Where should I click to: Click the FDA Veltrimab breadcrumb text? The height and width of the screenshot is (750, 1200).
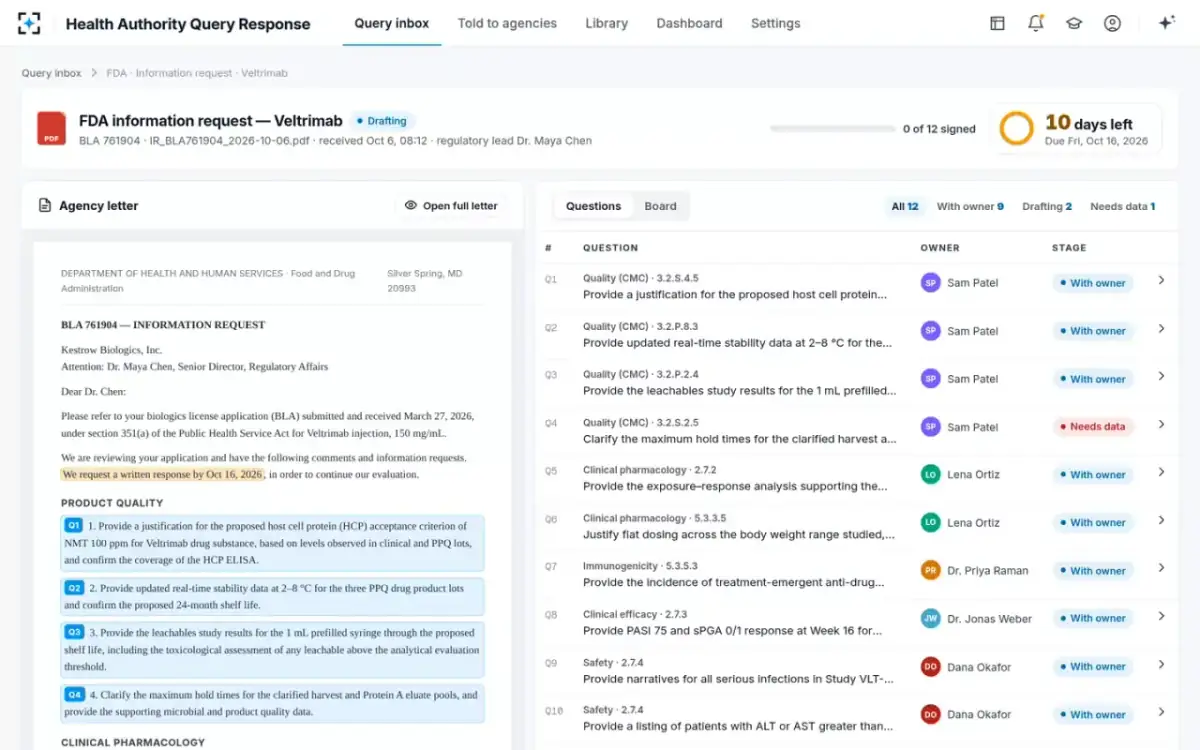(197, 73)
